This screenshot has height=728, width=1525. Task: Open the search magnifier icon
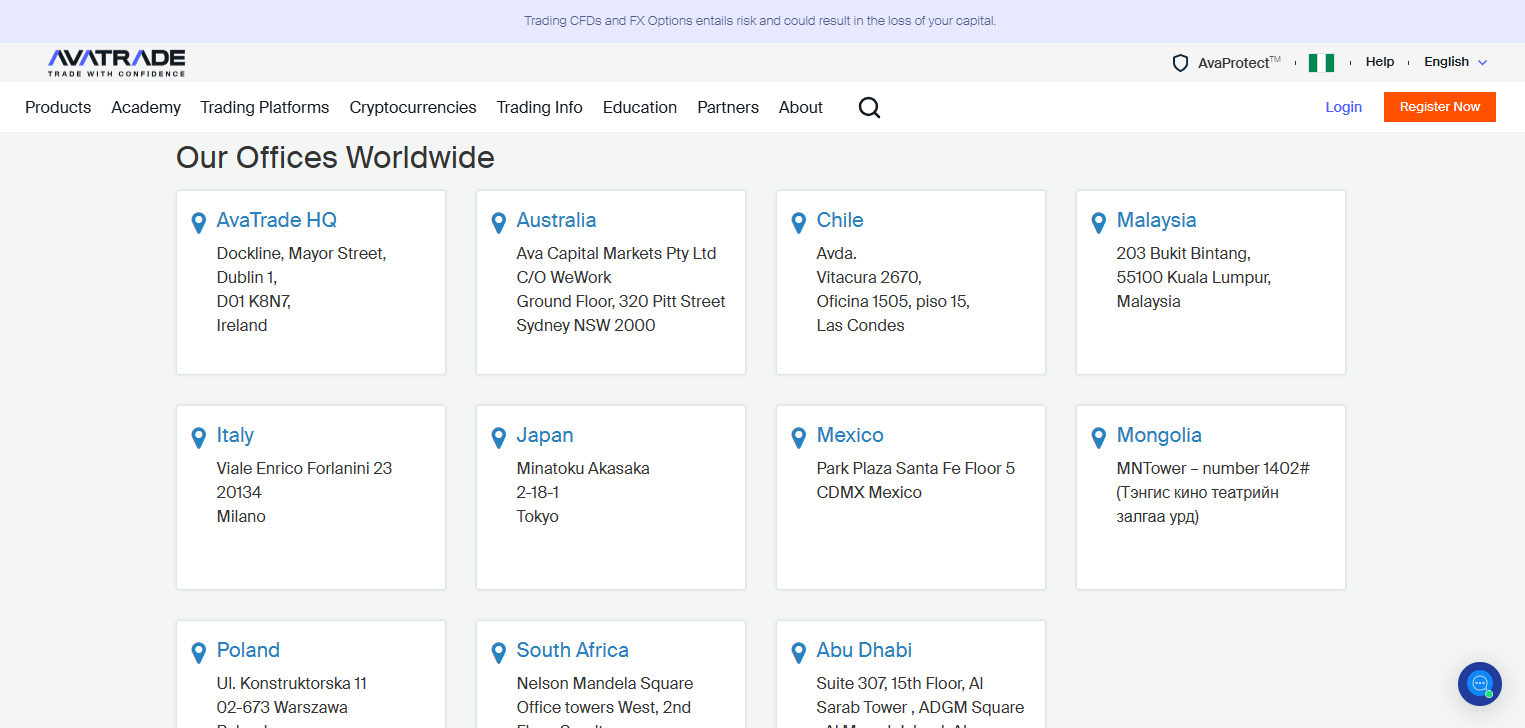pyautogui.click(x=869, y=108)
